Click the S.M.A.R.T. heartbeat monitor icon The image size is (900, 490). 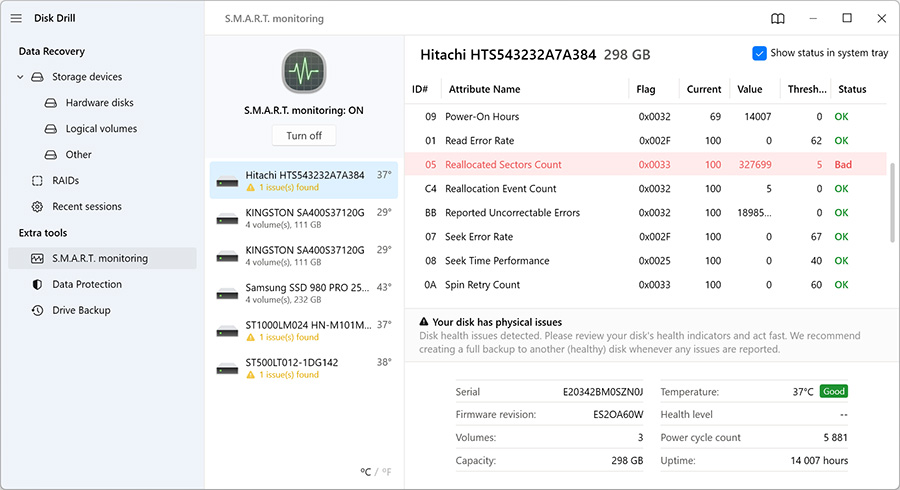[x=303, y=72]
